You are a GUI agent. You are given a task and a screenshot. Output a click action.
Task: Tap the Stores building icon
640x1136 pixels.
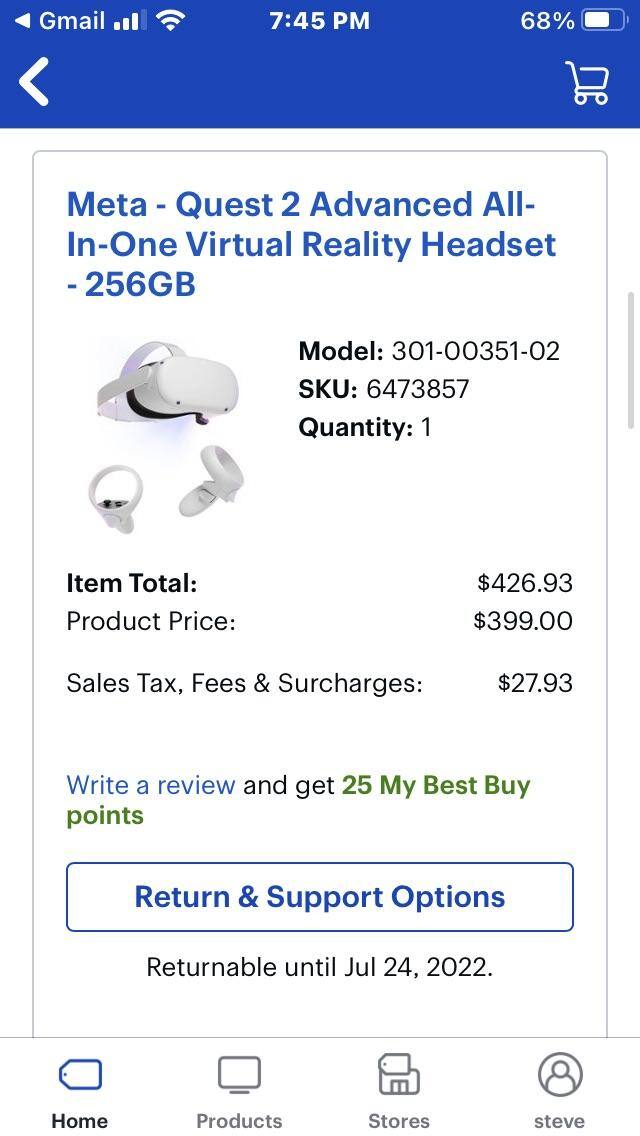(398, 1075)
